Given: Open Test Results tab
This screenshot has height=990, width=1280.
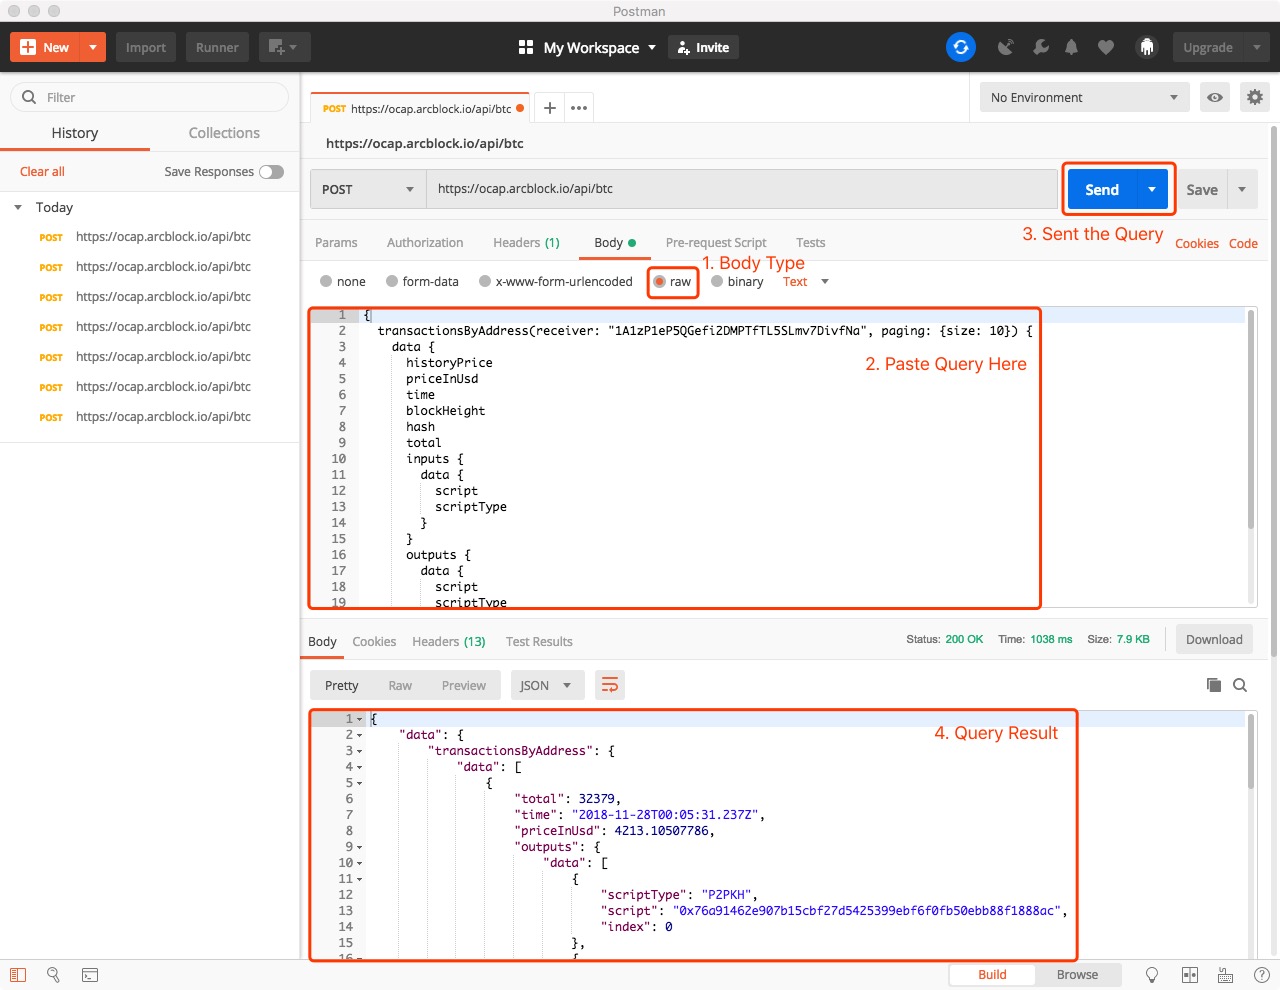Looking at the screenshot, I should tap(539, 641).
